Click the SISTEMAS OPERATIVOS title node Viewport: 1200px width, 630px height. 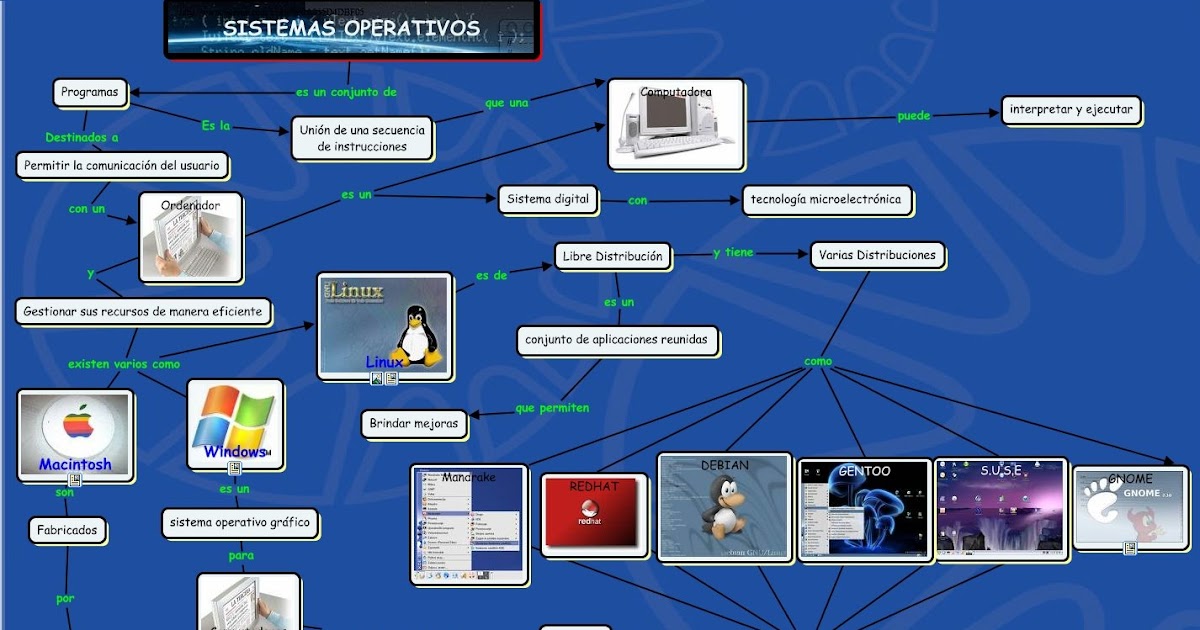pos(352,29)
